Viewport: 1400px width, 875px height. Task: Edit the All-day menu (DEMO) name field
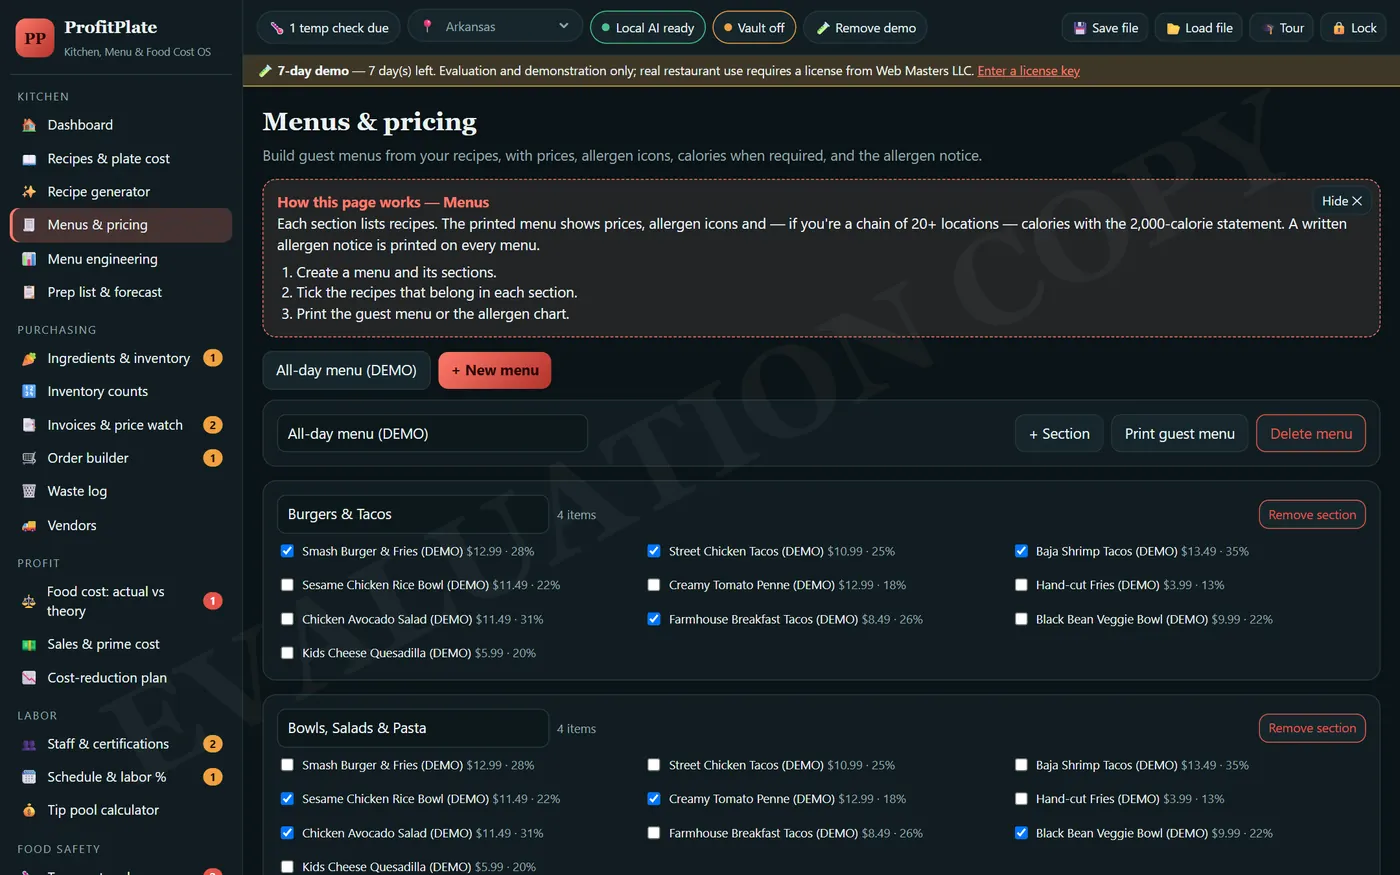point(432,433)
